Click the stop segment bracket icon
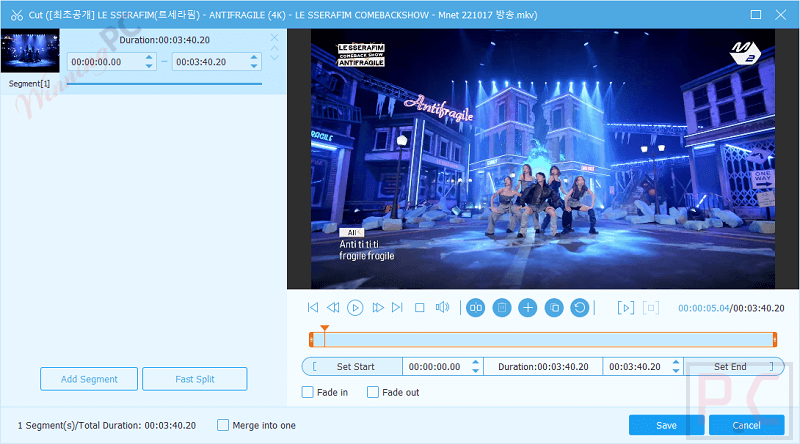This screenshot has height=444, width=800. pos(651,308)
